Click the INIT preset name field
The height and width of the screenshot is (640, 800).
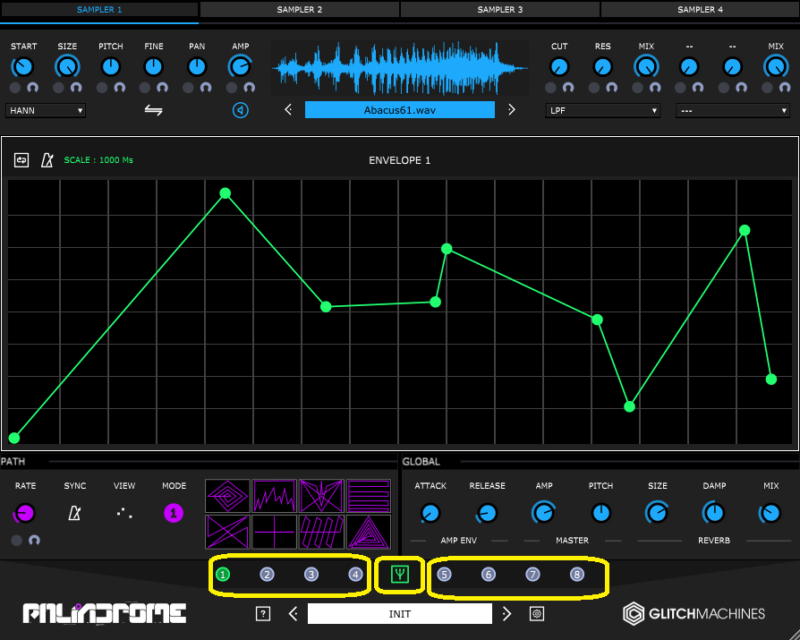click(399, 614)
